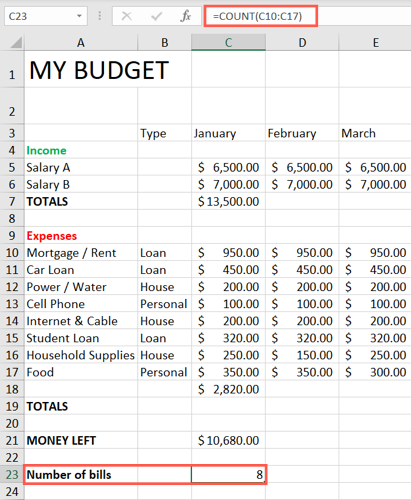This screenshot has width=411, height=500.
Task: Click the House type cell for Internet & Cable
Action: [165, 321]
